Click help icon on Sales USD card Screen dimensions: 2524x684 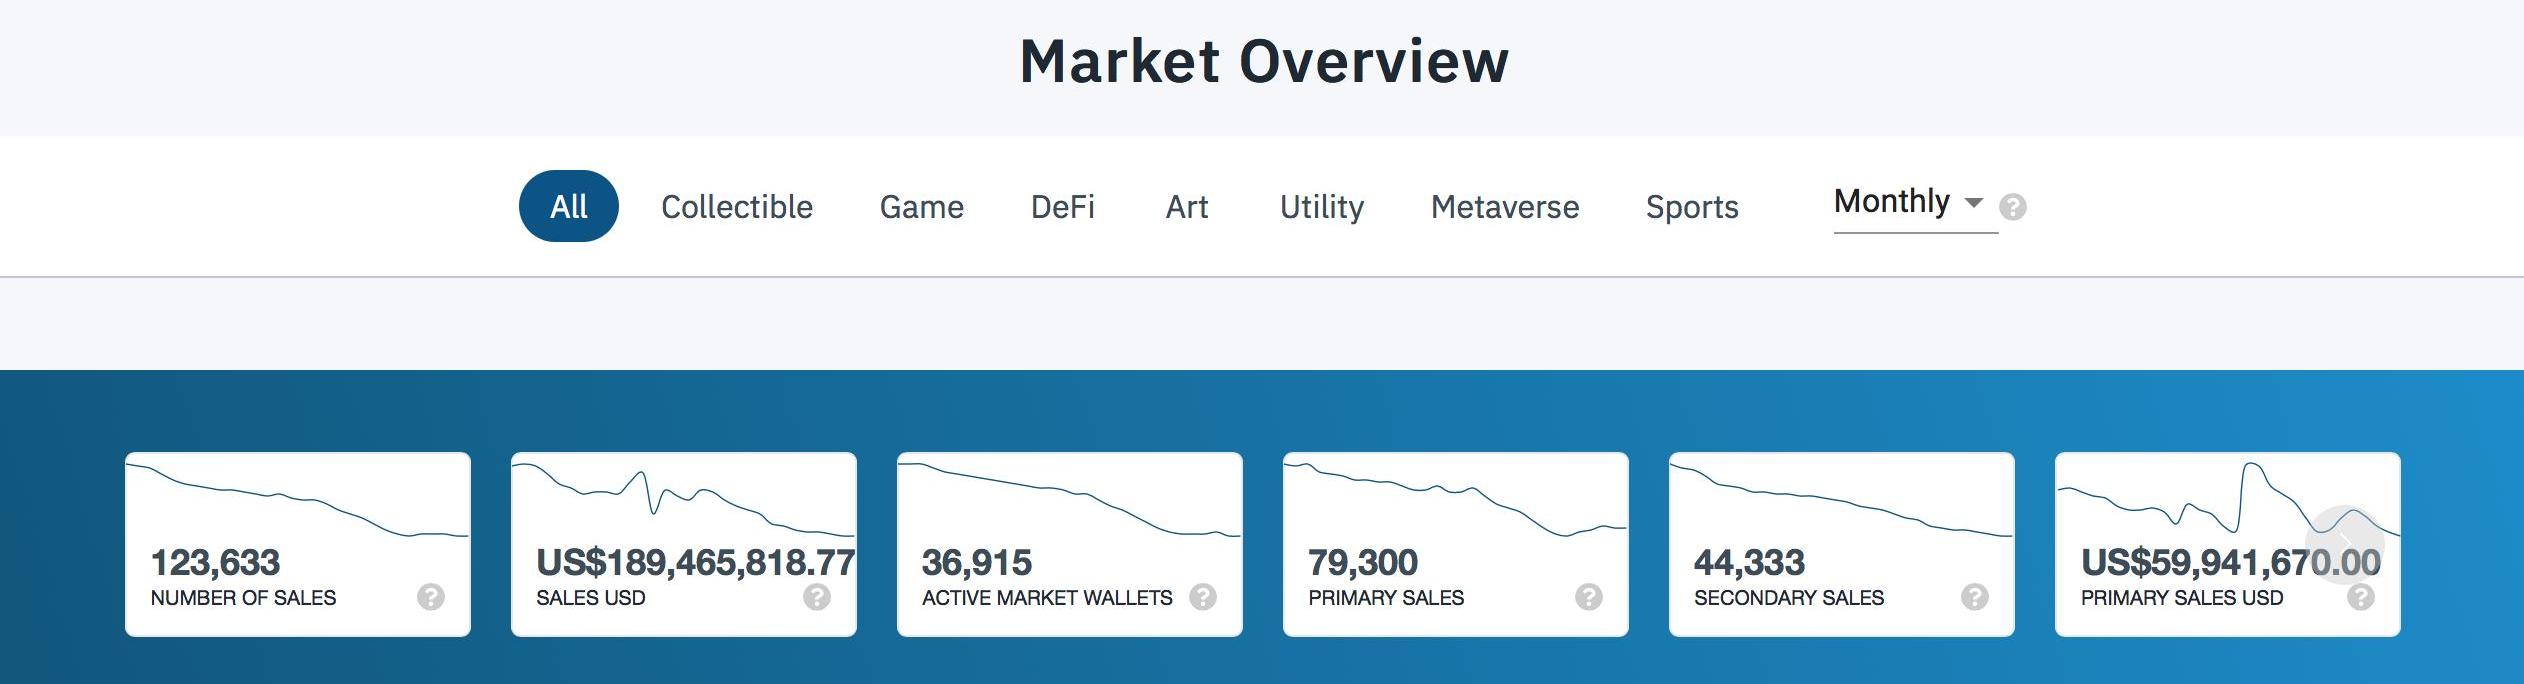(817, 597)
